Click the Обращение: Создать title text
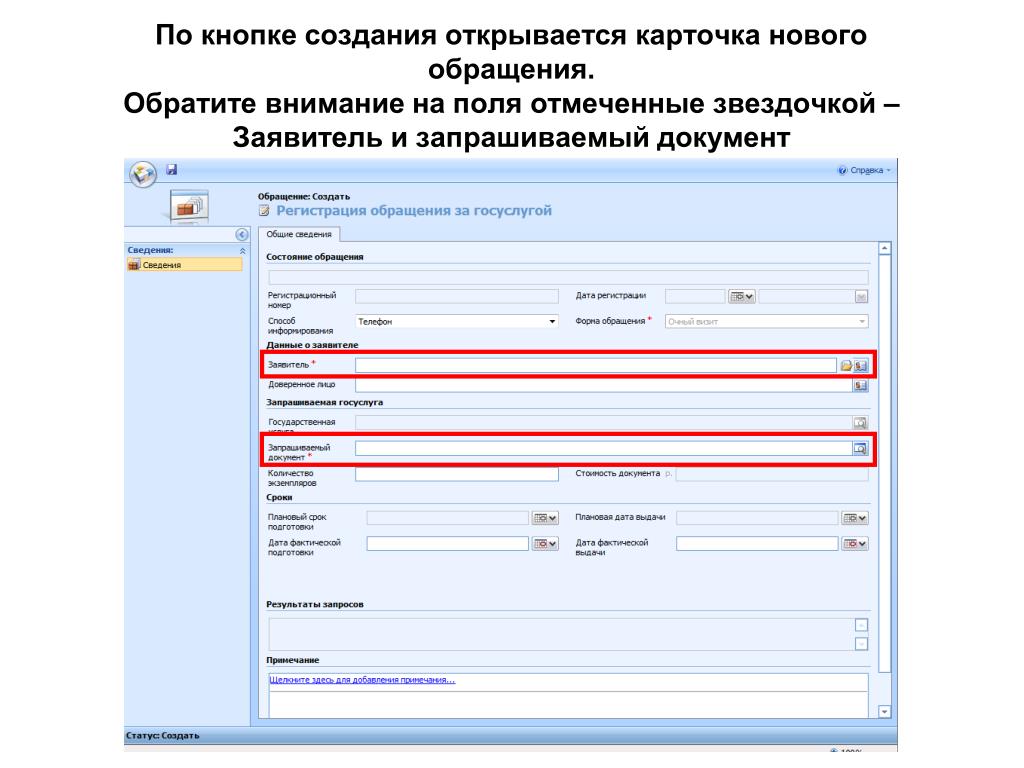 tap(304, 197)
